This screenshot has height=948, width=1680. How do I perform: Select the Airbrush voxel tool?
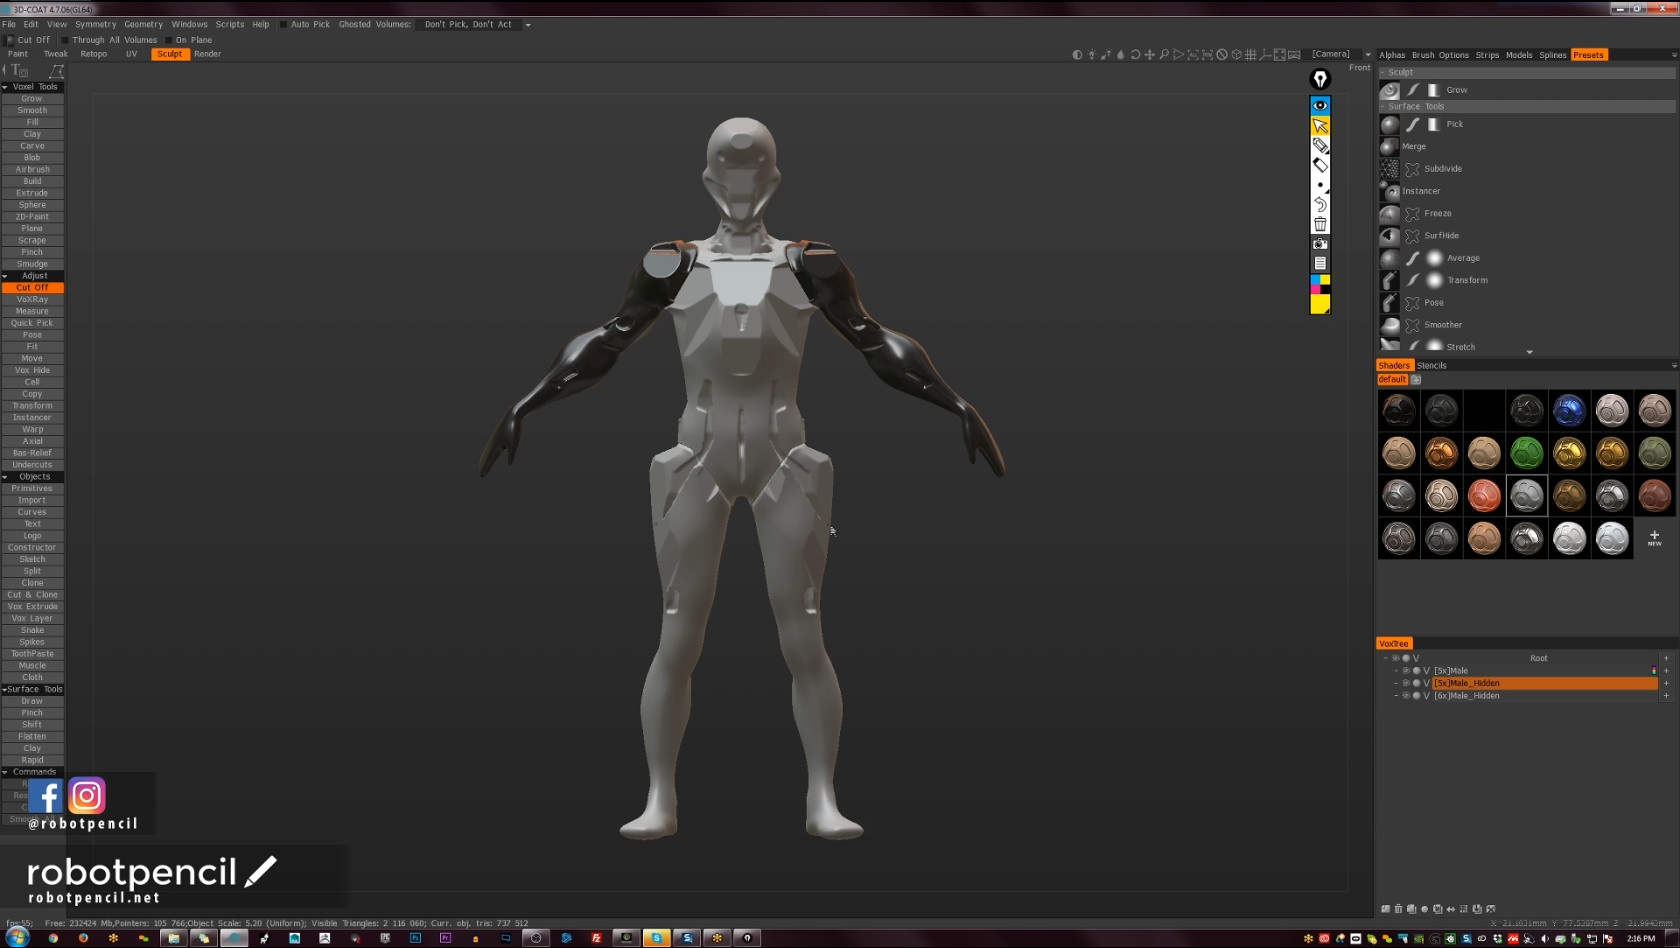(32, 170)
